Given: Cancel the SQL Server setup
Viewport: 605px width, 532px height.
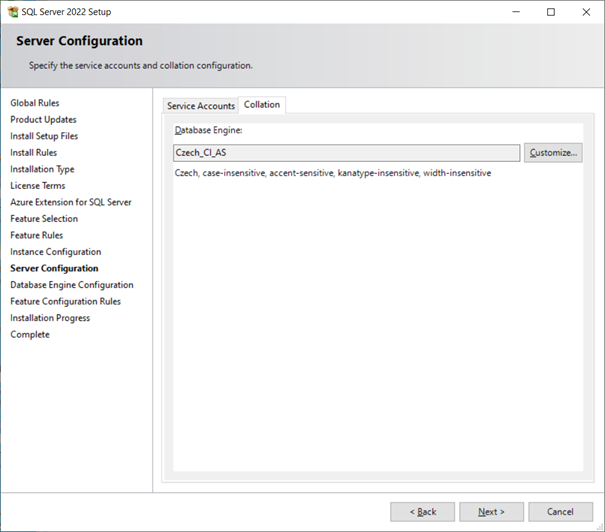Looking at the screenshot, I should 560,512.
